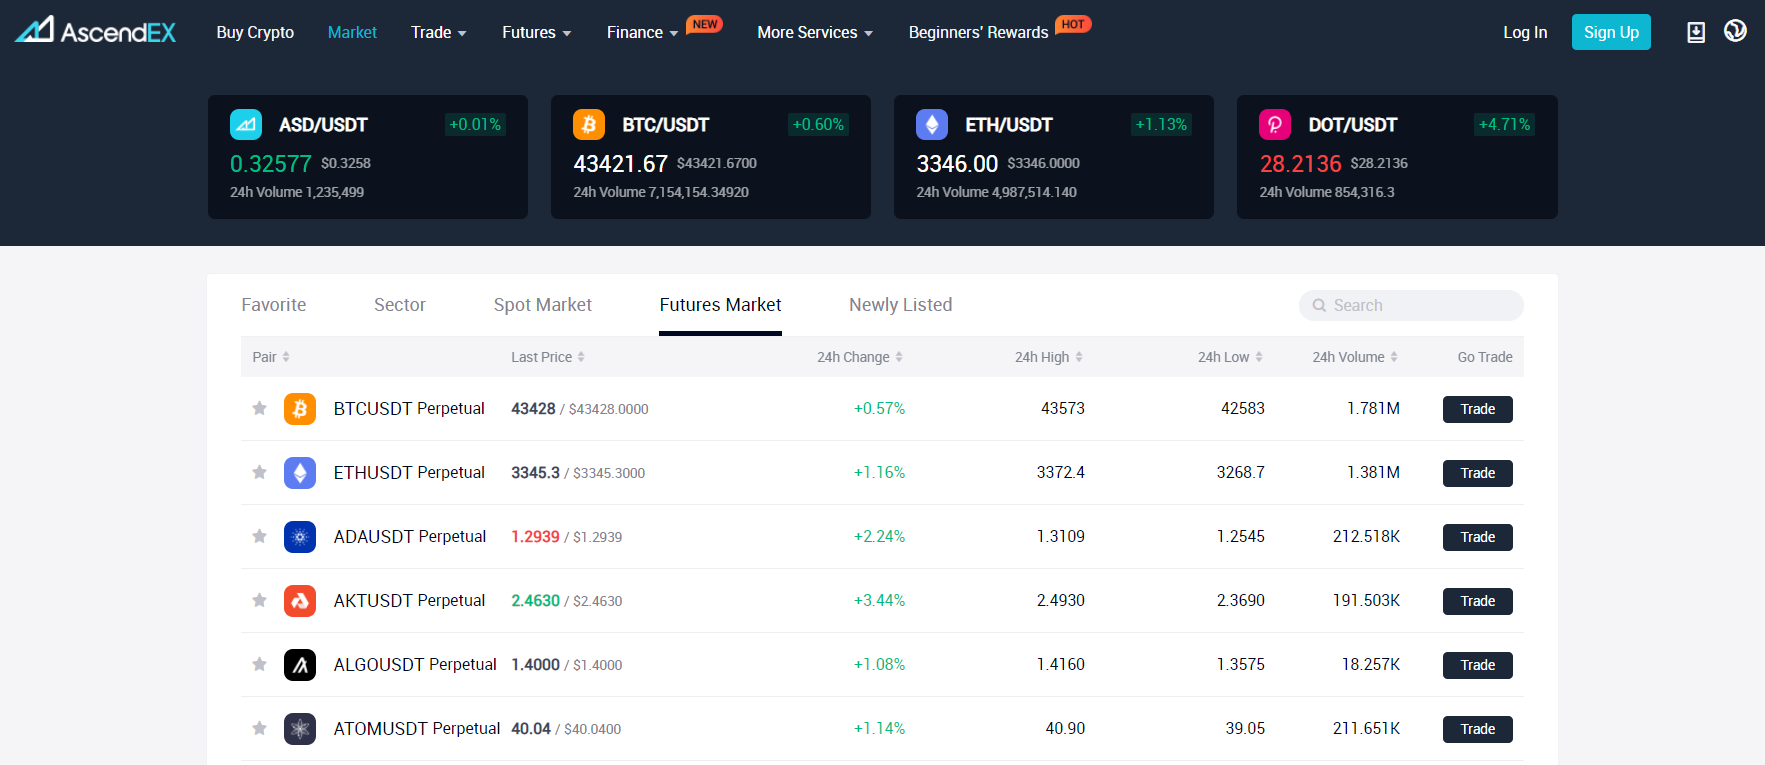Switch to the Newly Listed tab
The image size is (1765, 765).
point(901,305)
